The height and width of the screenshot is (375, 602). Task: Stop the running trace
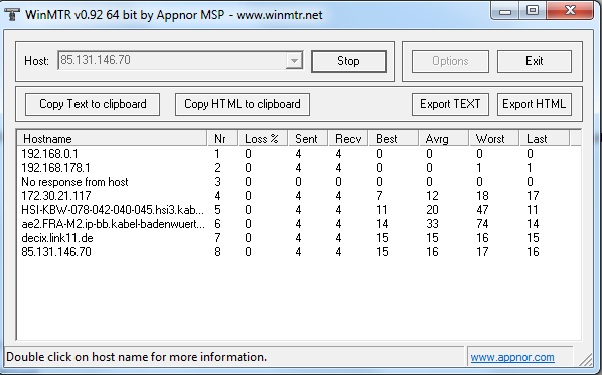pos(349,61)
